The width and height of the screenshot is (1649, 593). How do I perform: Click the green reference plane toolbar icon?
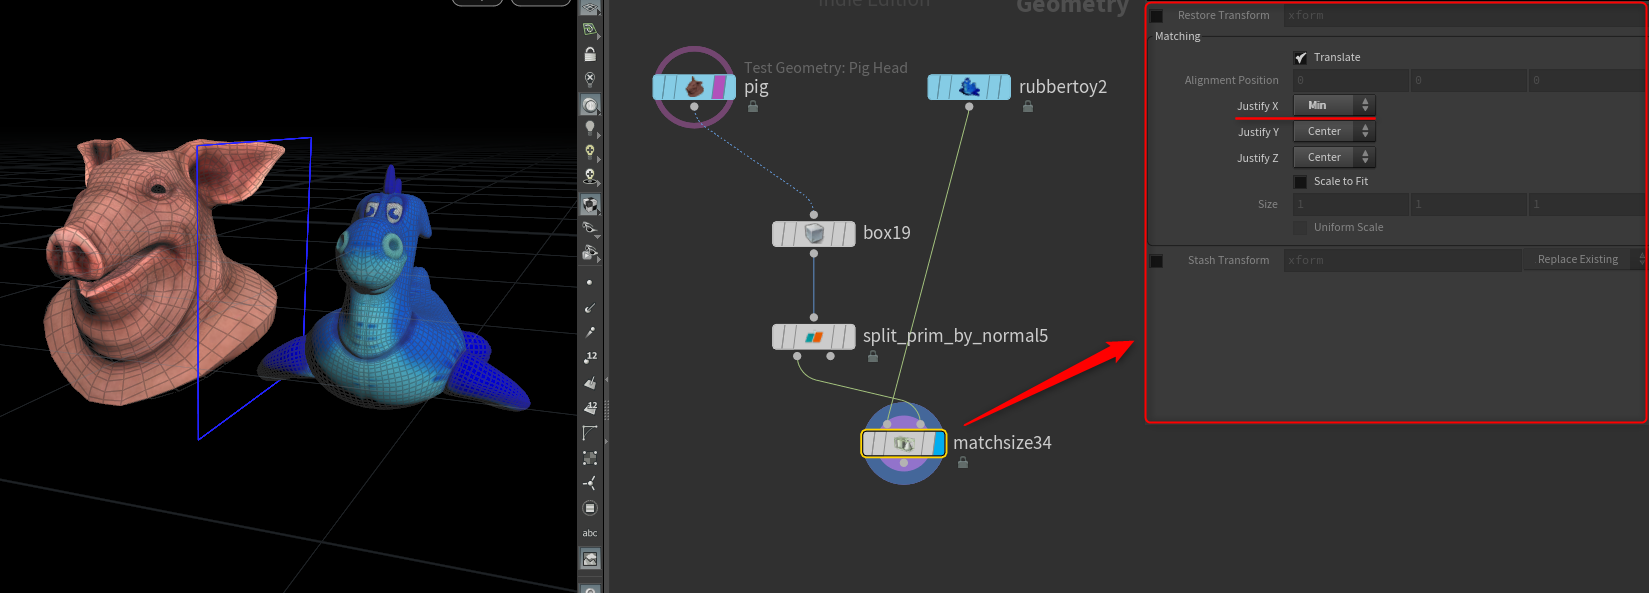click(x=590, y=30)
